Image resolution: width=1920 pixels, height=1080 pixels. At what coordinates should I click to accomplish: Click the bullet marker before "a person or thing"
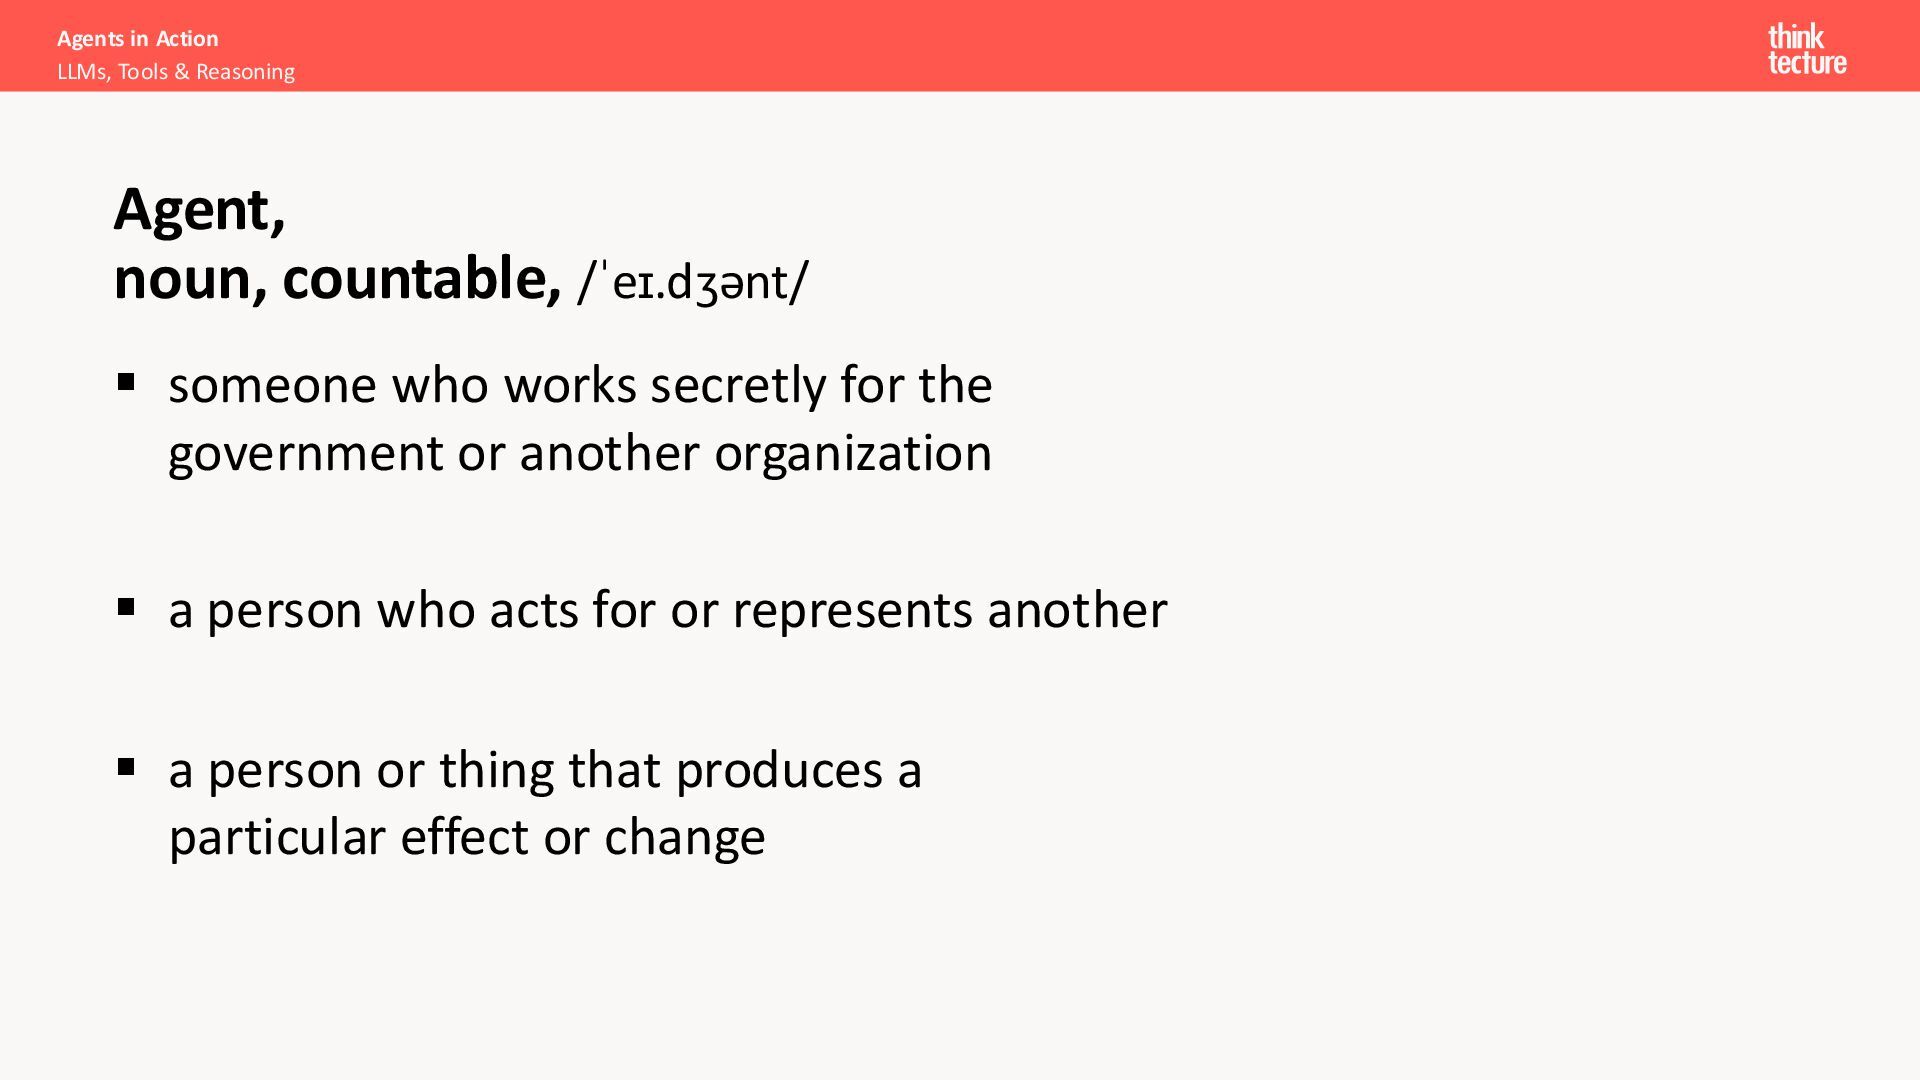(126, 767)
